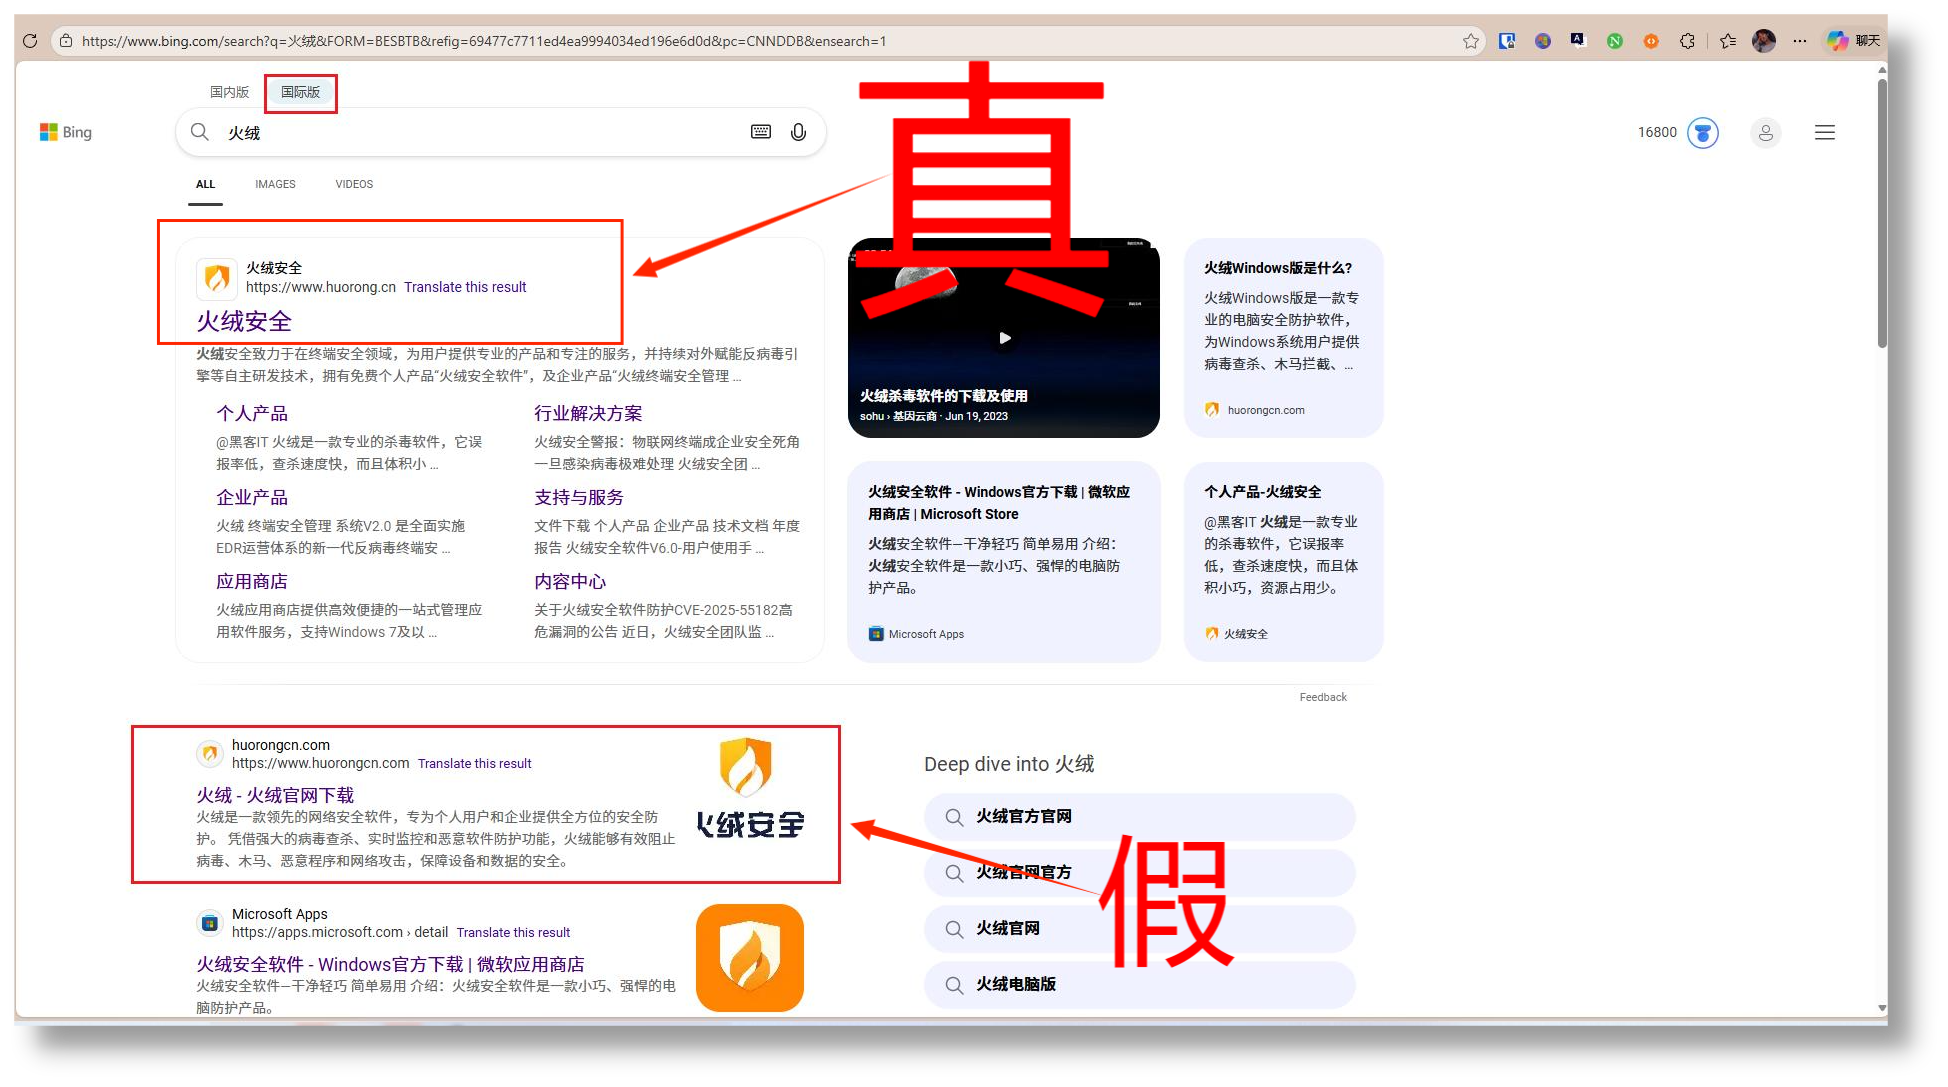Play the 火绒杀毒软件的下载及使用 video thumbnail
Screen dimensions: 1948x1087
[1003, 338]
